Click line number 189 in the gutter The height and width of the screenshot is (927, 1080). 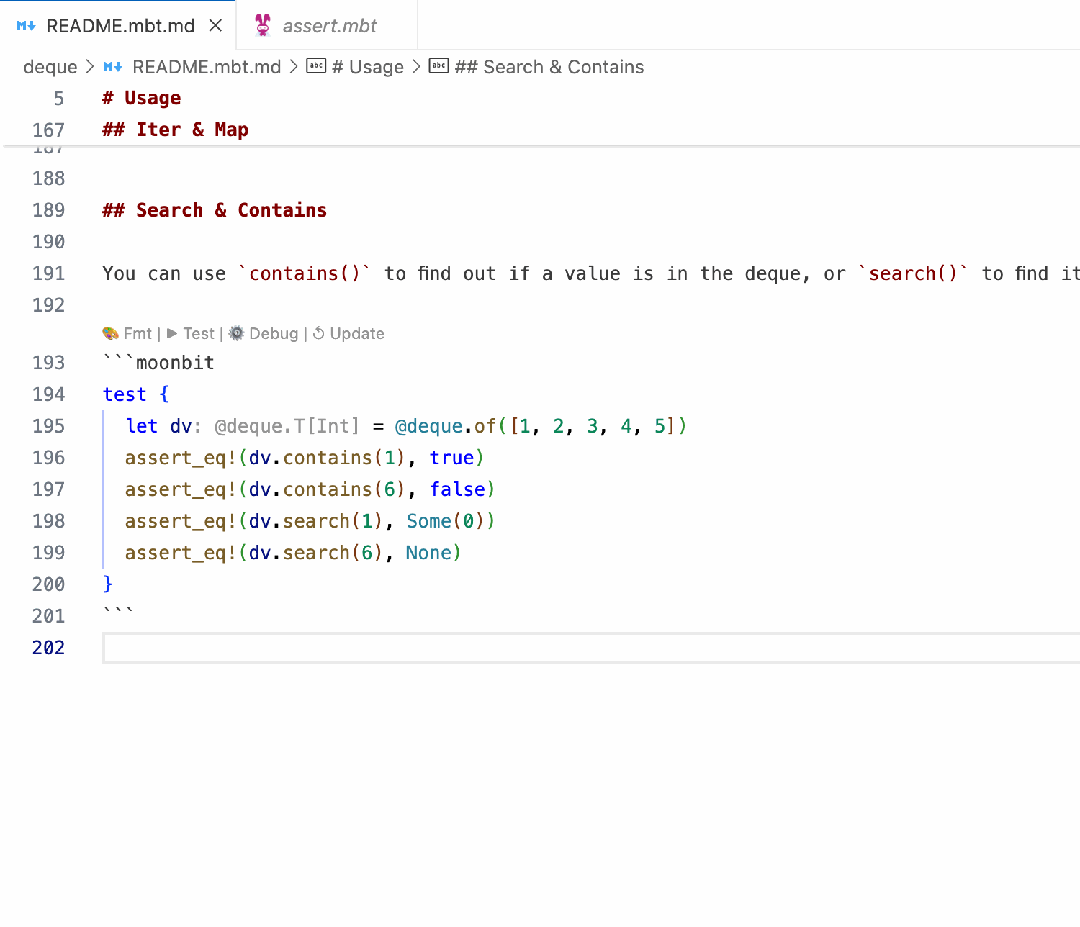tap(48, 211)
